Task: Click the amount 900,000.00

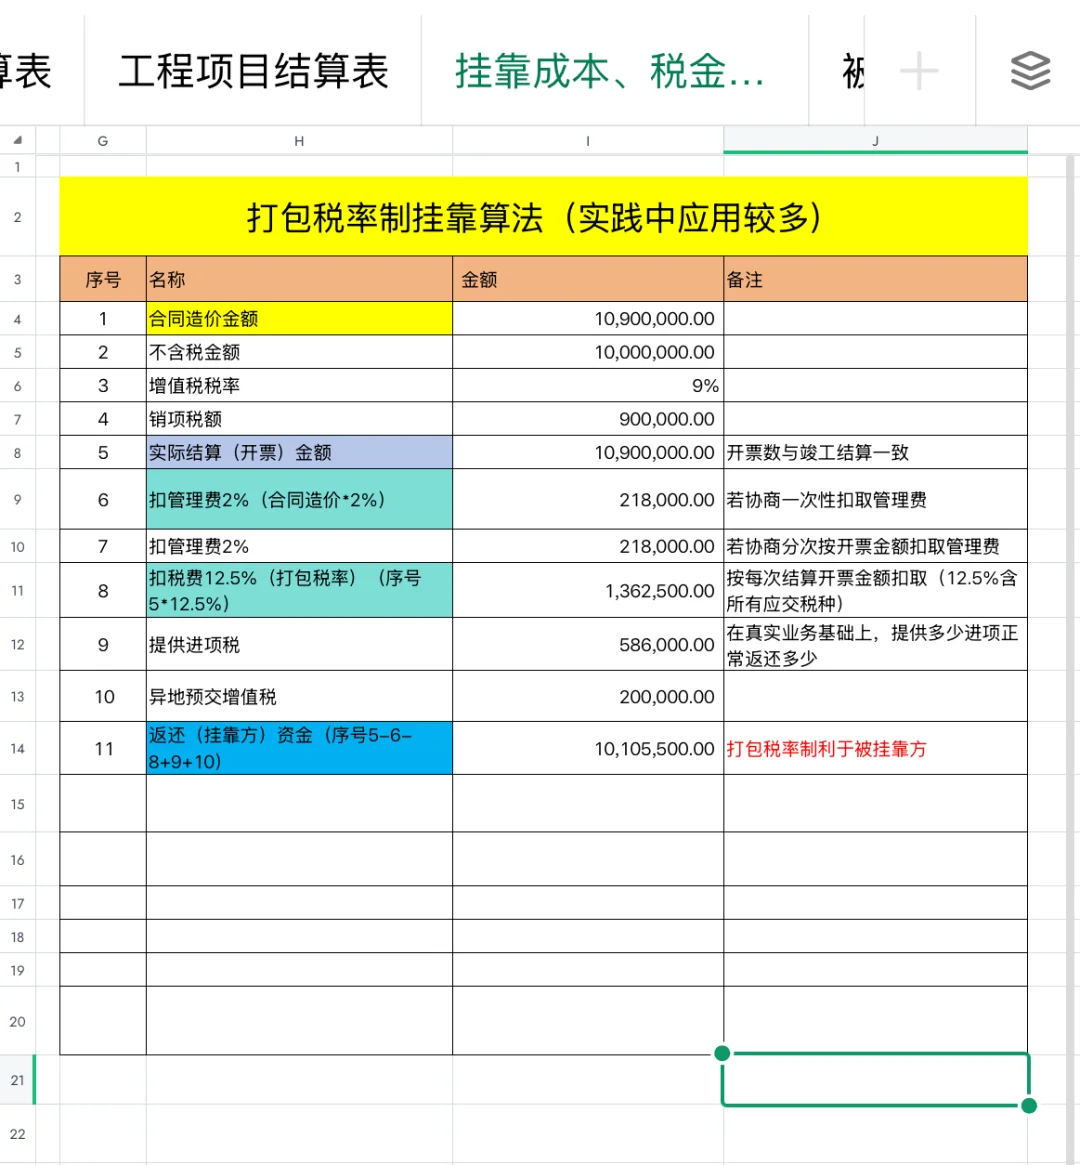Action: pyautogui.click(x=588, y=419)
